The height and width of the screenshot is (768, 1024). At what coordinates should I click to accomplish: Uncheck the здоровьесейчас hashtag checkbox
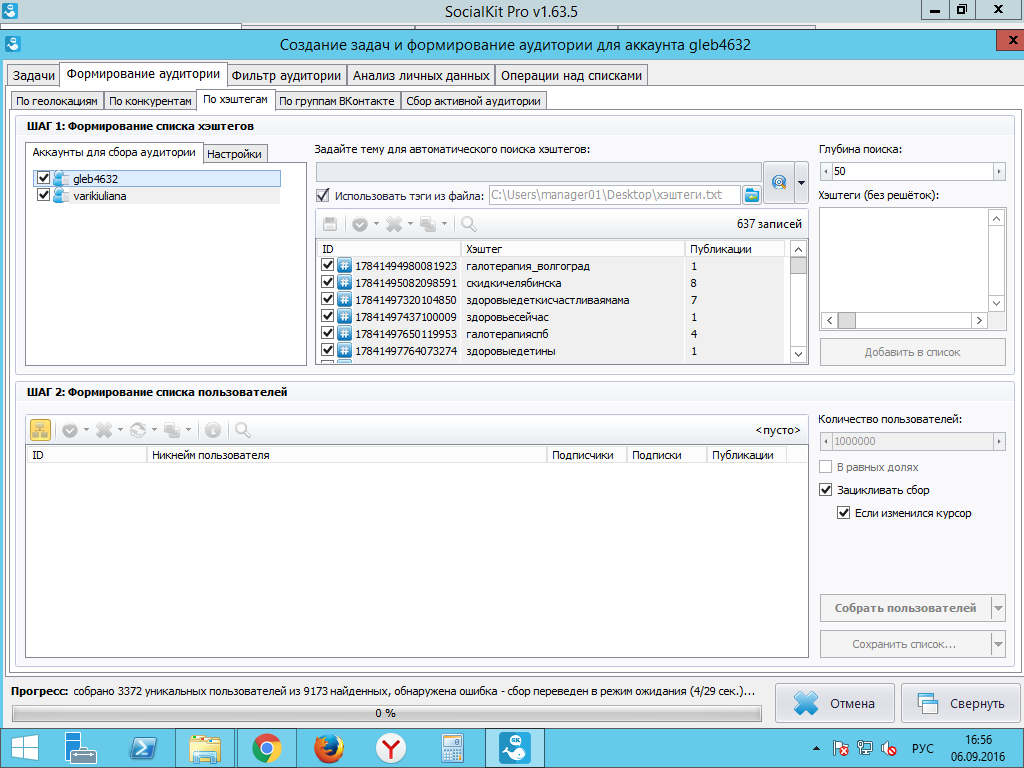pos(328,316)
